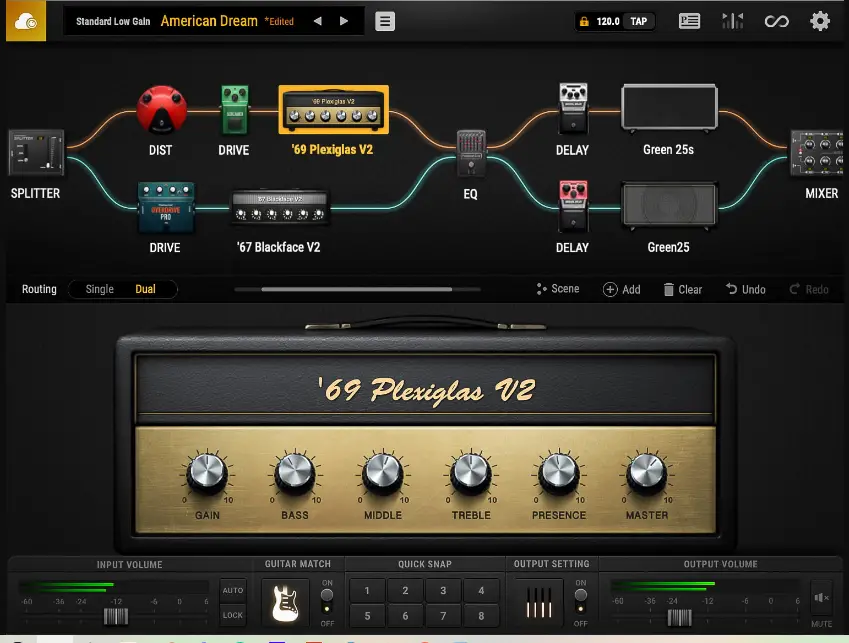Select the '69 Plexiglas V2 amp in chain

tap(334, 109)
